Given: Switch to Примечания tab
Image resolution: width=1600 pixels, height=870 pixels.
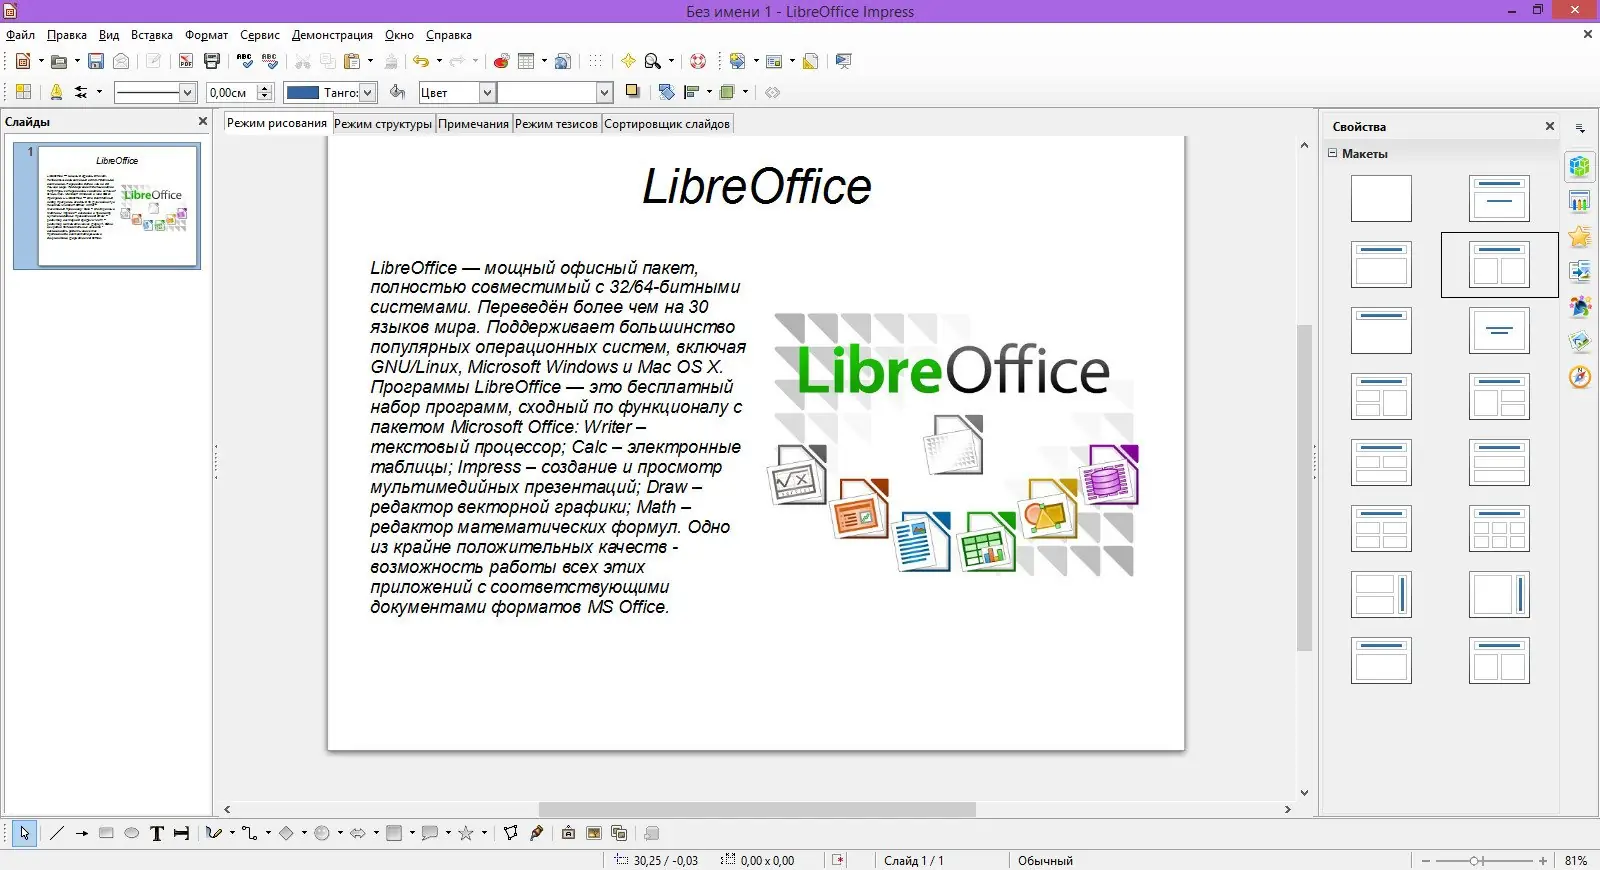Looking at the screenshot, I should point(474,124).
